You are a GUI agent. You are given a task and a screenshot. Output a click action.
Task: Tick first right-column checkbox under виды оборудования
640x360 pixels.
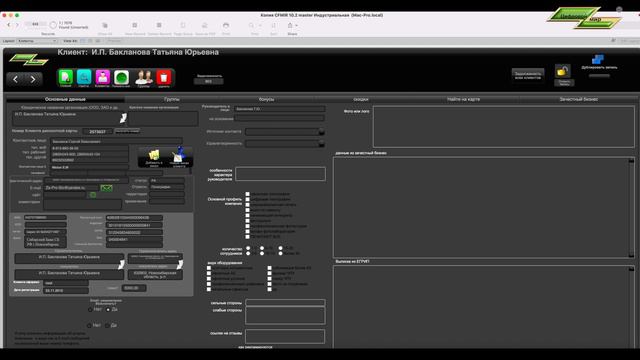[x=269, y=268]
